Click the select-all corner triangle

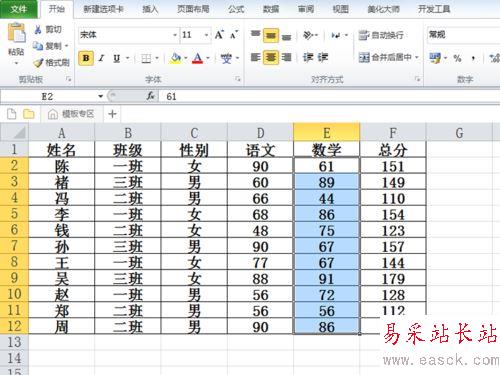coord(14,133)
